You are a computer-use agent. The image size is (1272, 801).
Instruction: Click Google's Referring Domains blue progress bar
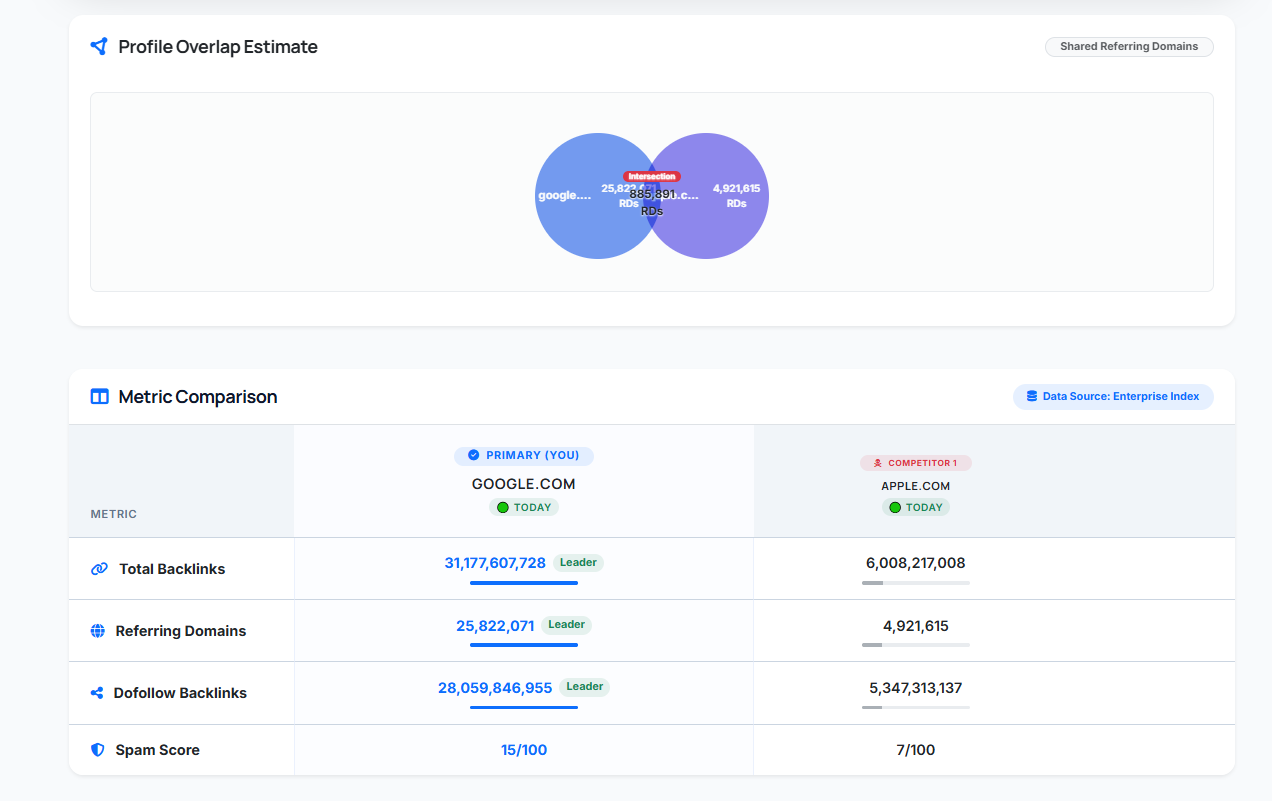(x=524, y=645)
